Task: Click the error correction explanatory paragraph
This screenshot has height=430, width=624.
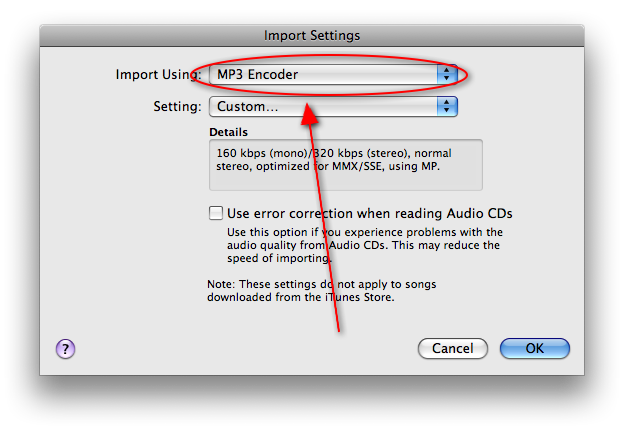Action: (365, 245)
